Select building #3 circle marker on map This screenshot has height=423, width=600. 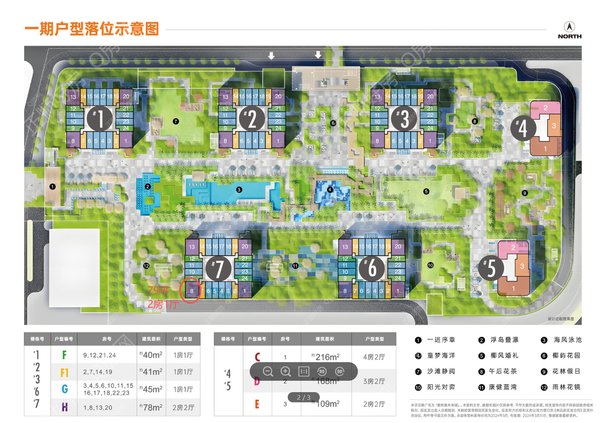tap(404, 118)
